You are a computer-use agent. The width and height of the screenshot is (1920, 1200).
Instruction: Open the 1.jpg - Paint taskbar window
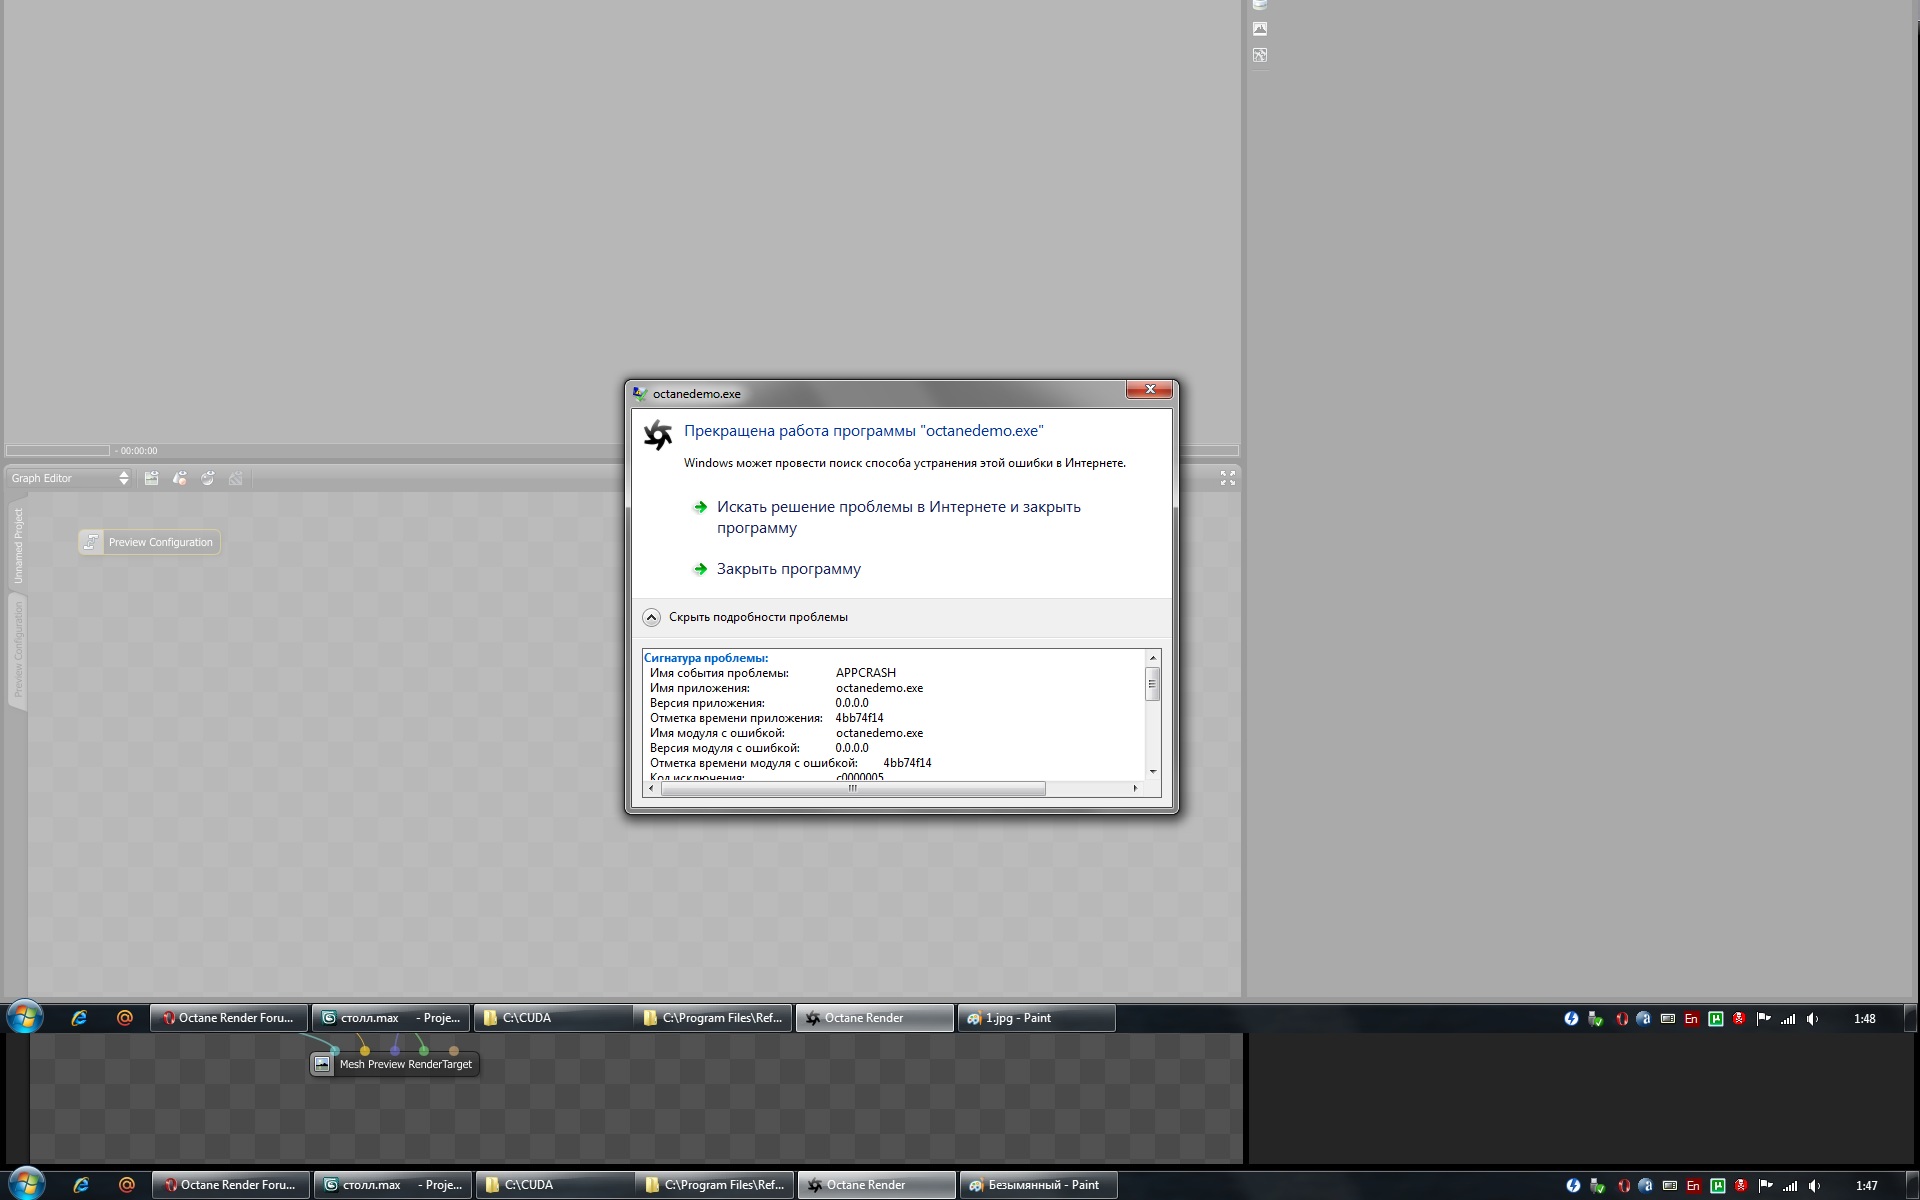(x=1036, y=1018)
